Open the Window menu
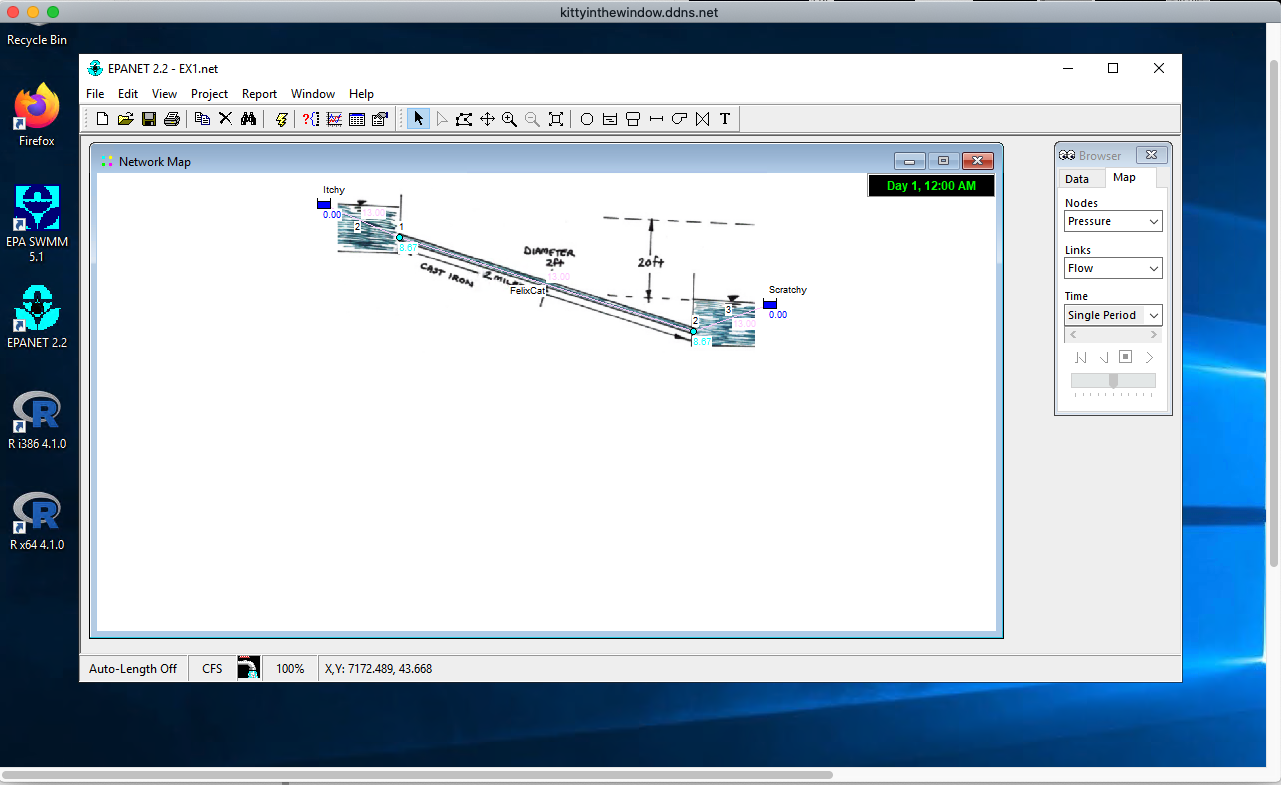1281x785 pixels. (313, 94)
